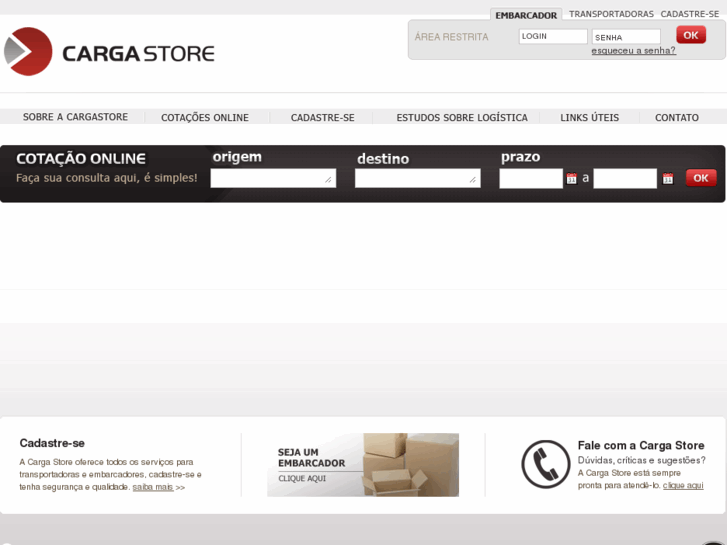This screenshot has height=545, width=727.
Task: Click the Seja um Embarcador banner
Action: click(x=363, y=465)
